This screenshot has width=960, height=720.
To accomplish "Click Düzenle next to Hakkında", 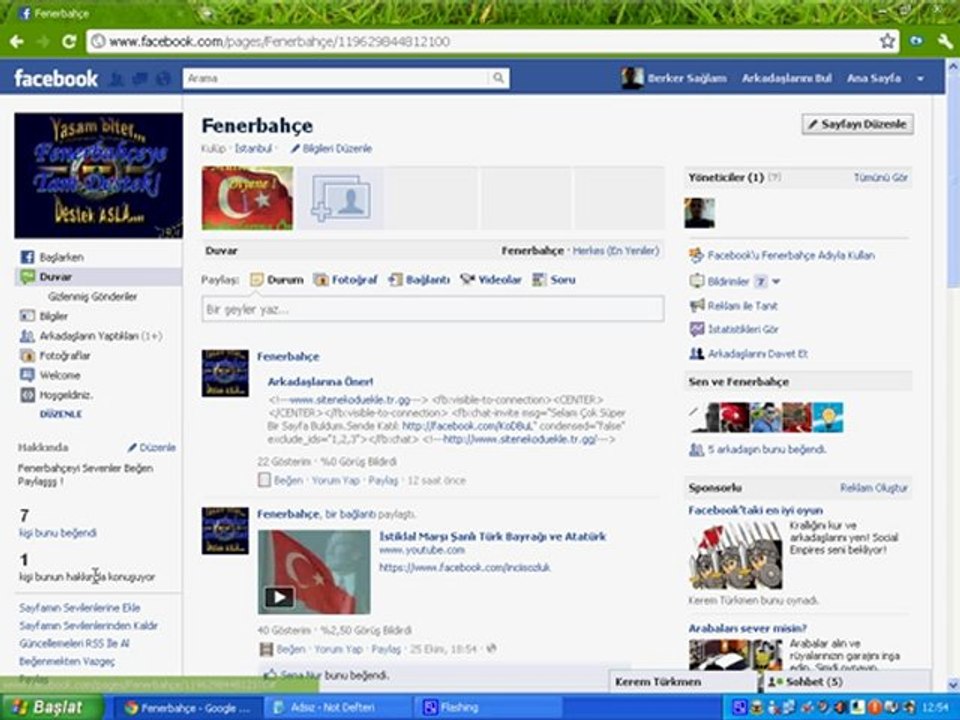I will tap(152, 448).
